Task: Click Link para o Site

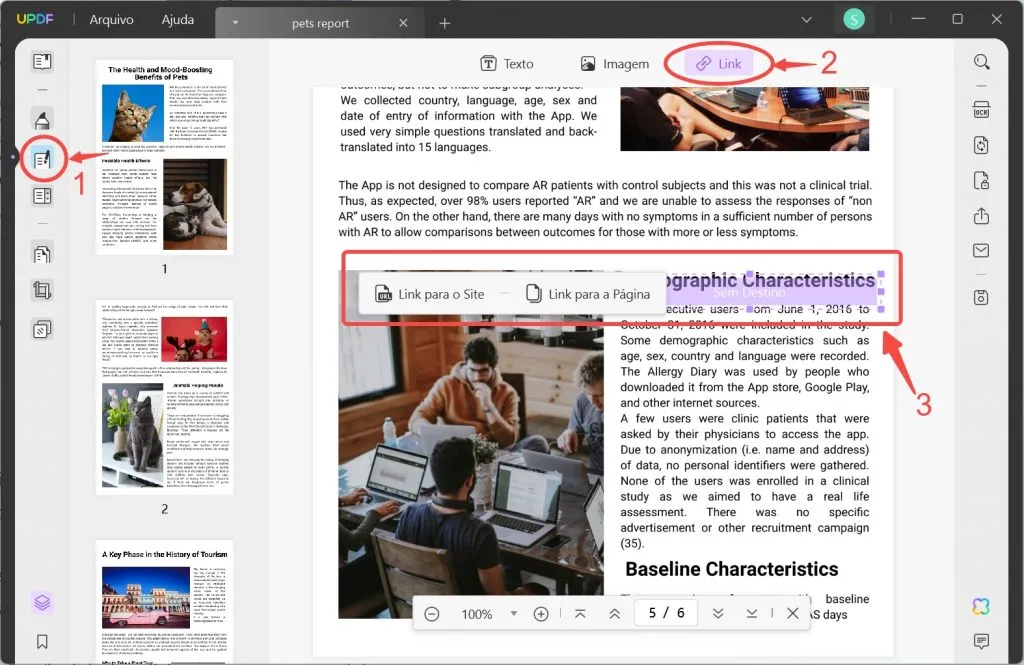Action: [431, 293]
